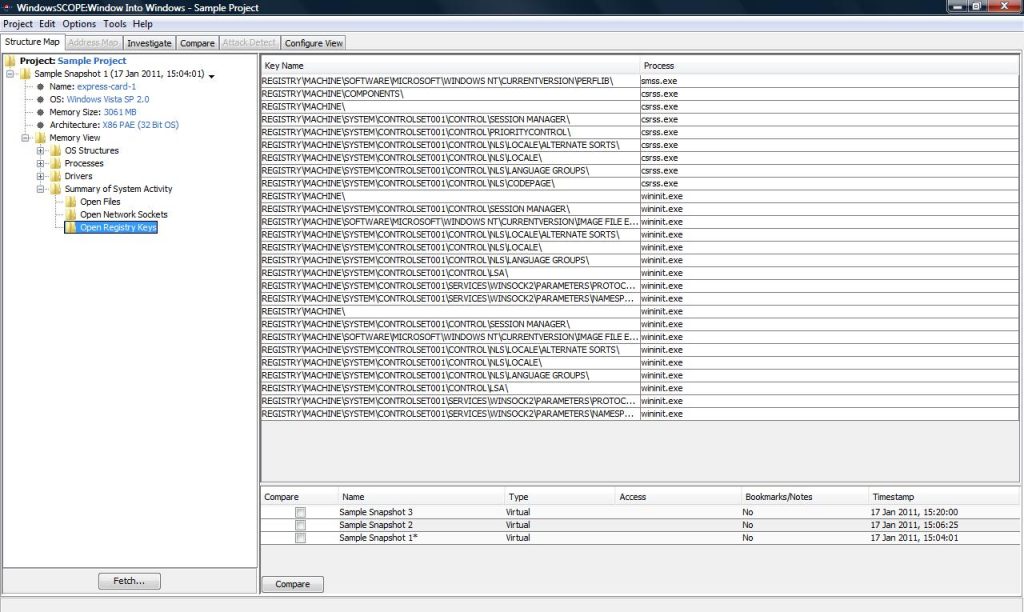This screenshot has width=1024, height=612.
Task: Select the OS Structures folder icon
Action: 56,150
